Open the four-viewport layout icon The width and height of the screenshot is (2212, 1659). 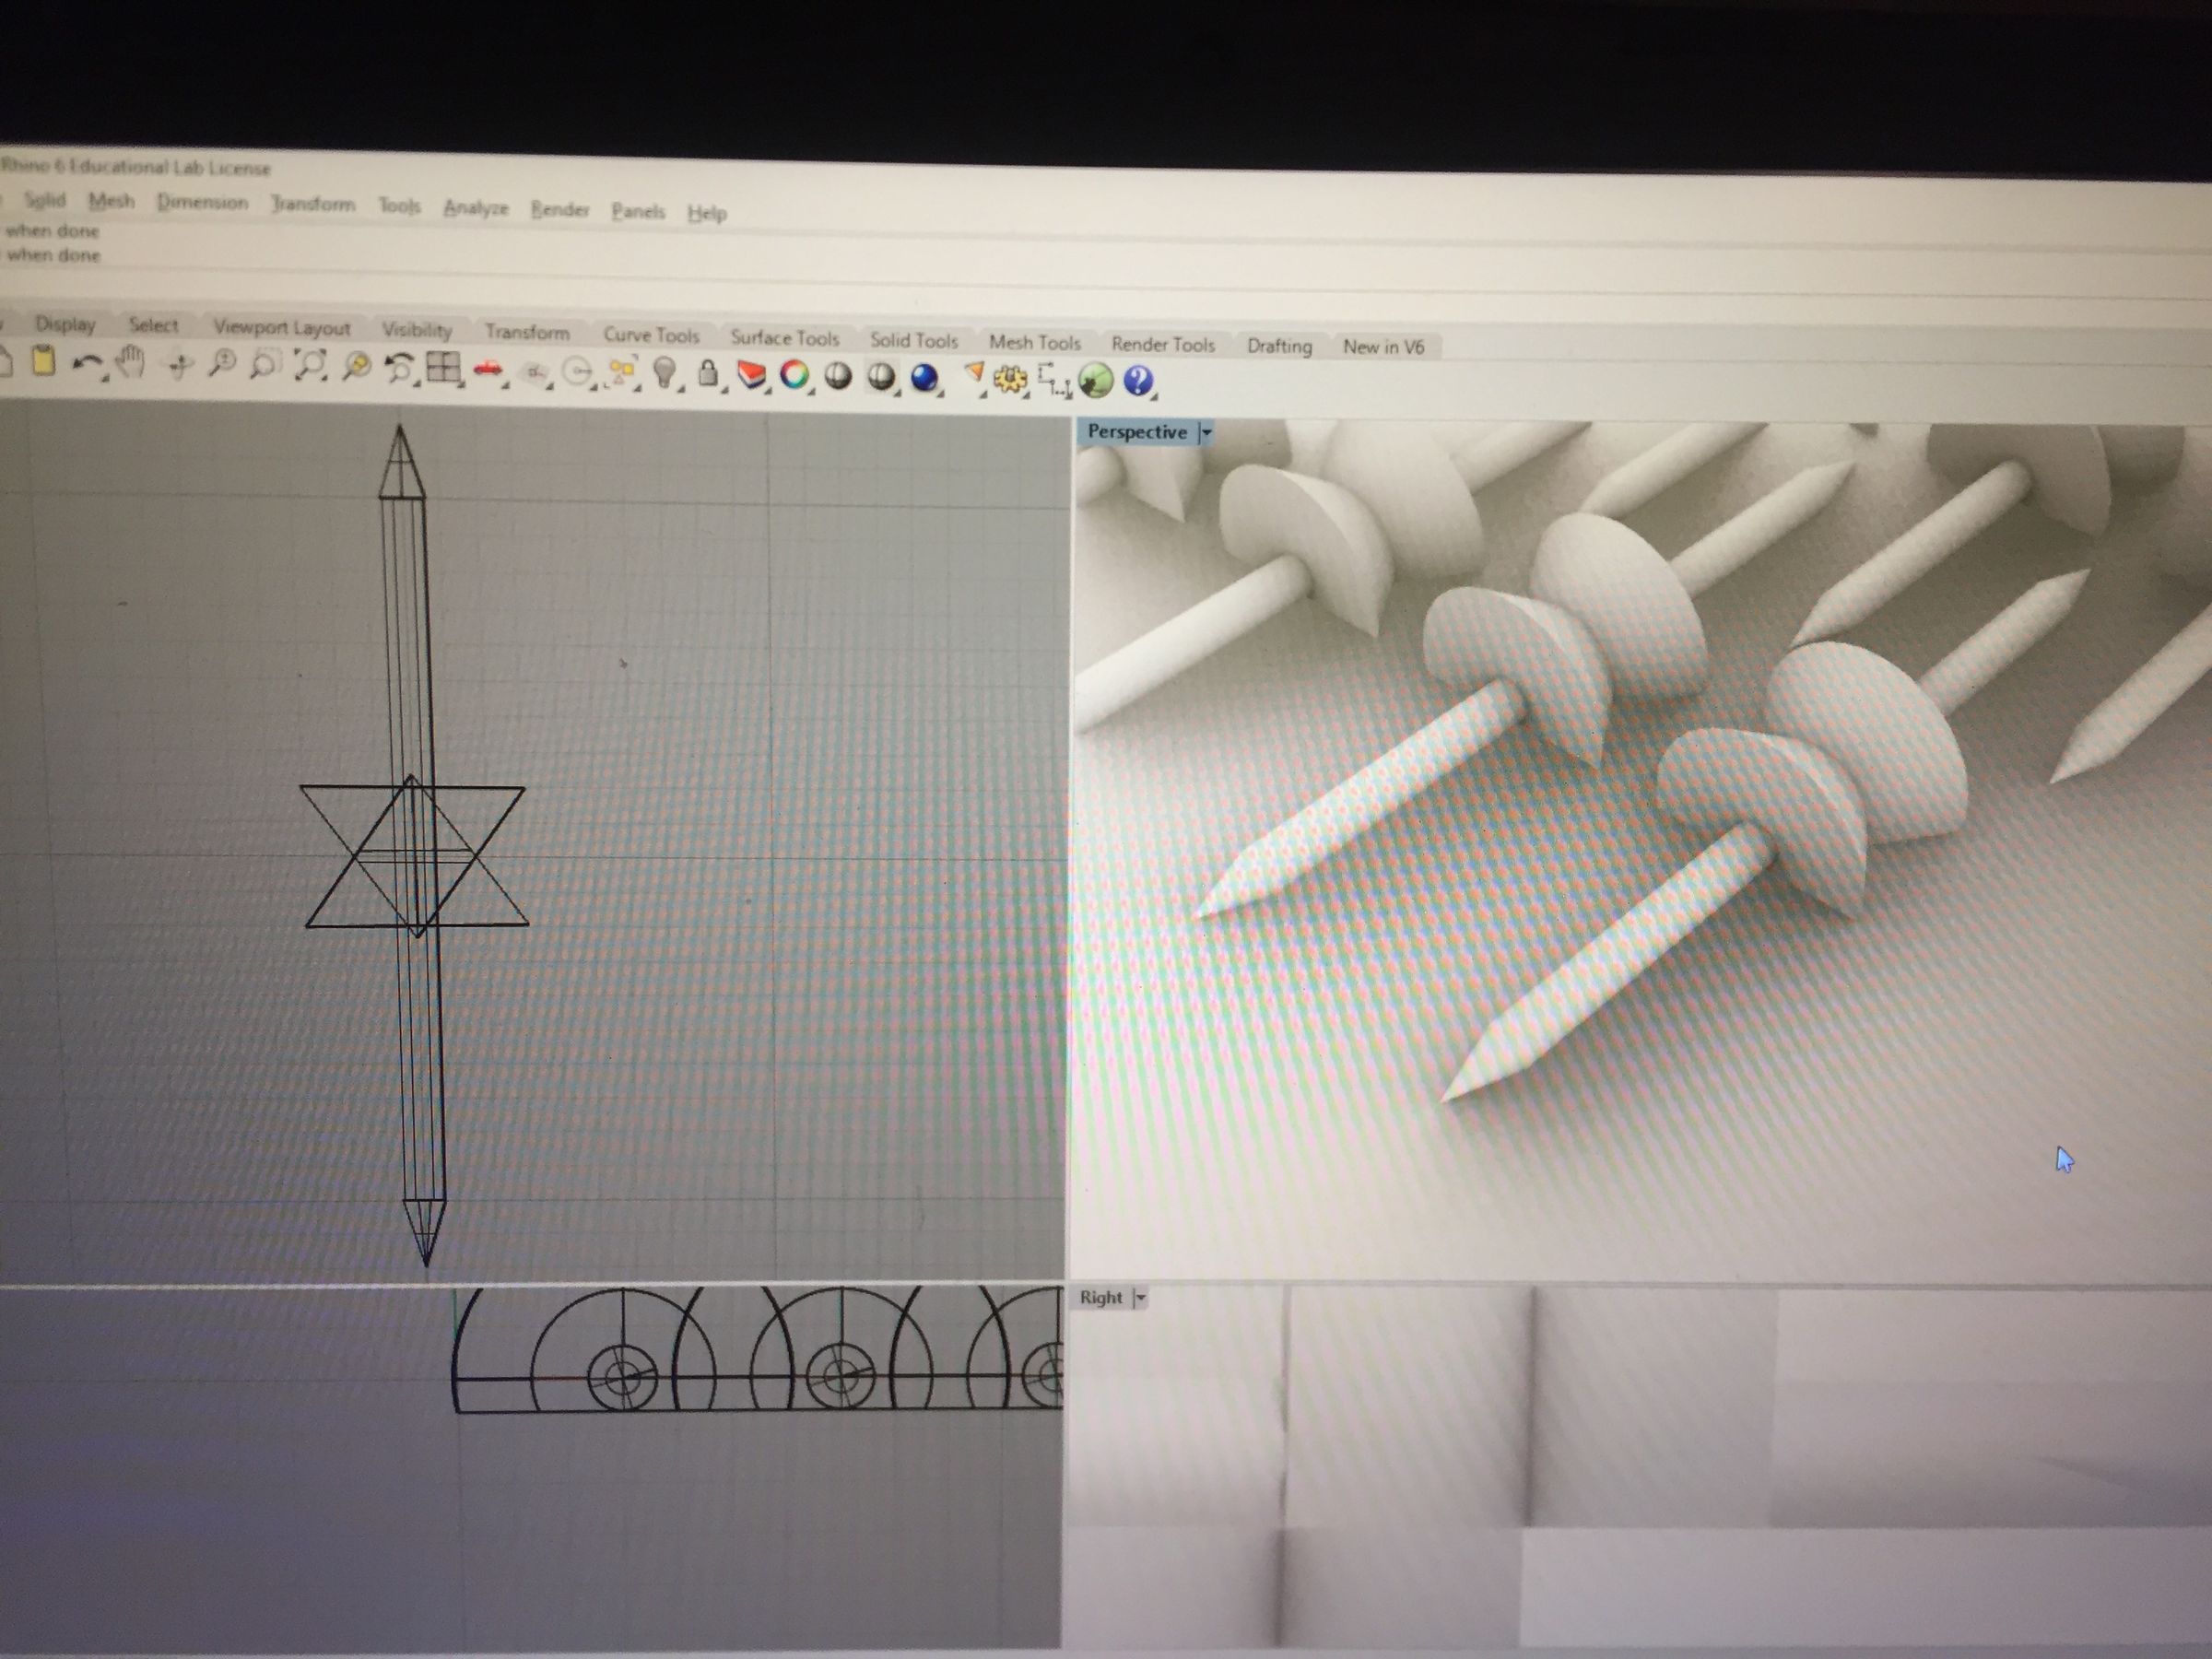[442, 369]
